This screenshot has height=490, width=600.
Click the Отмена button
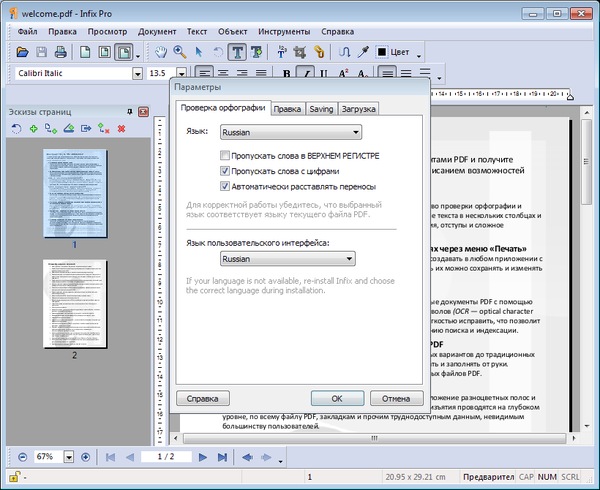click(396, 398)
